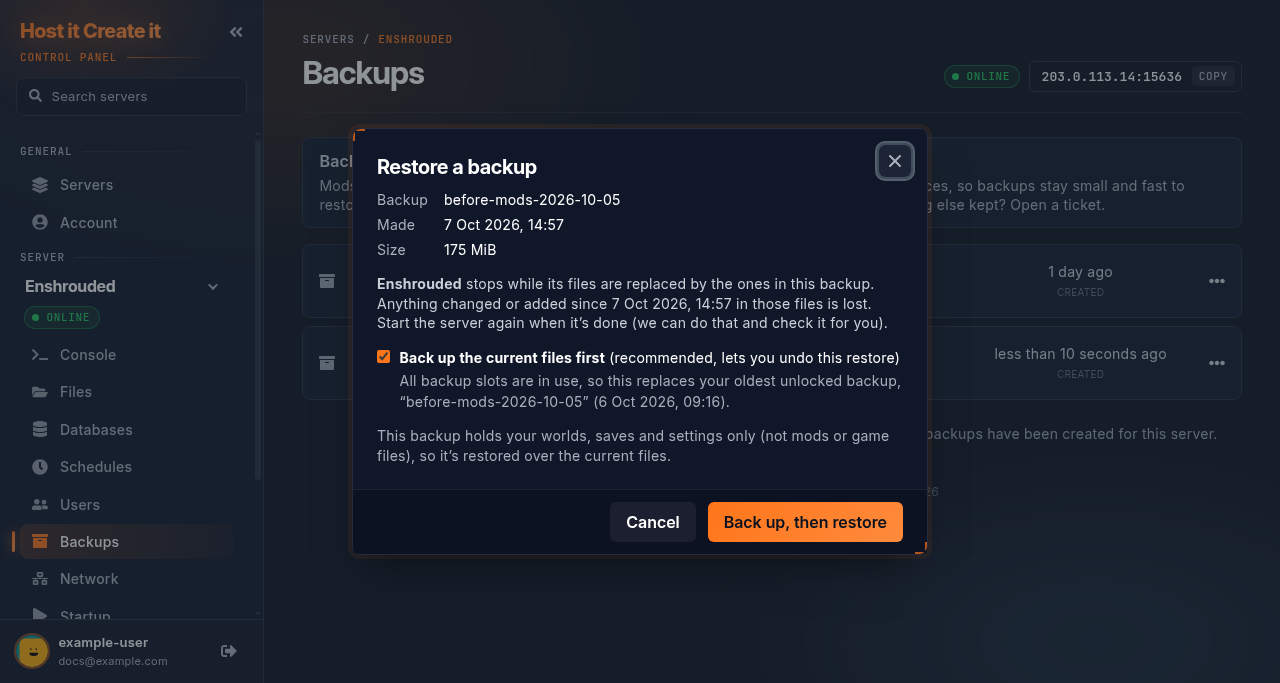Click the Network icon in sidebar
This screenshot has width=1280, height=683.
[x=40, y=579]
